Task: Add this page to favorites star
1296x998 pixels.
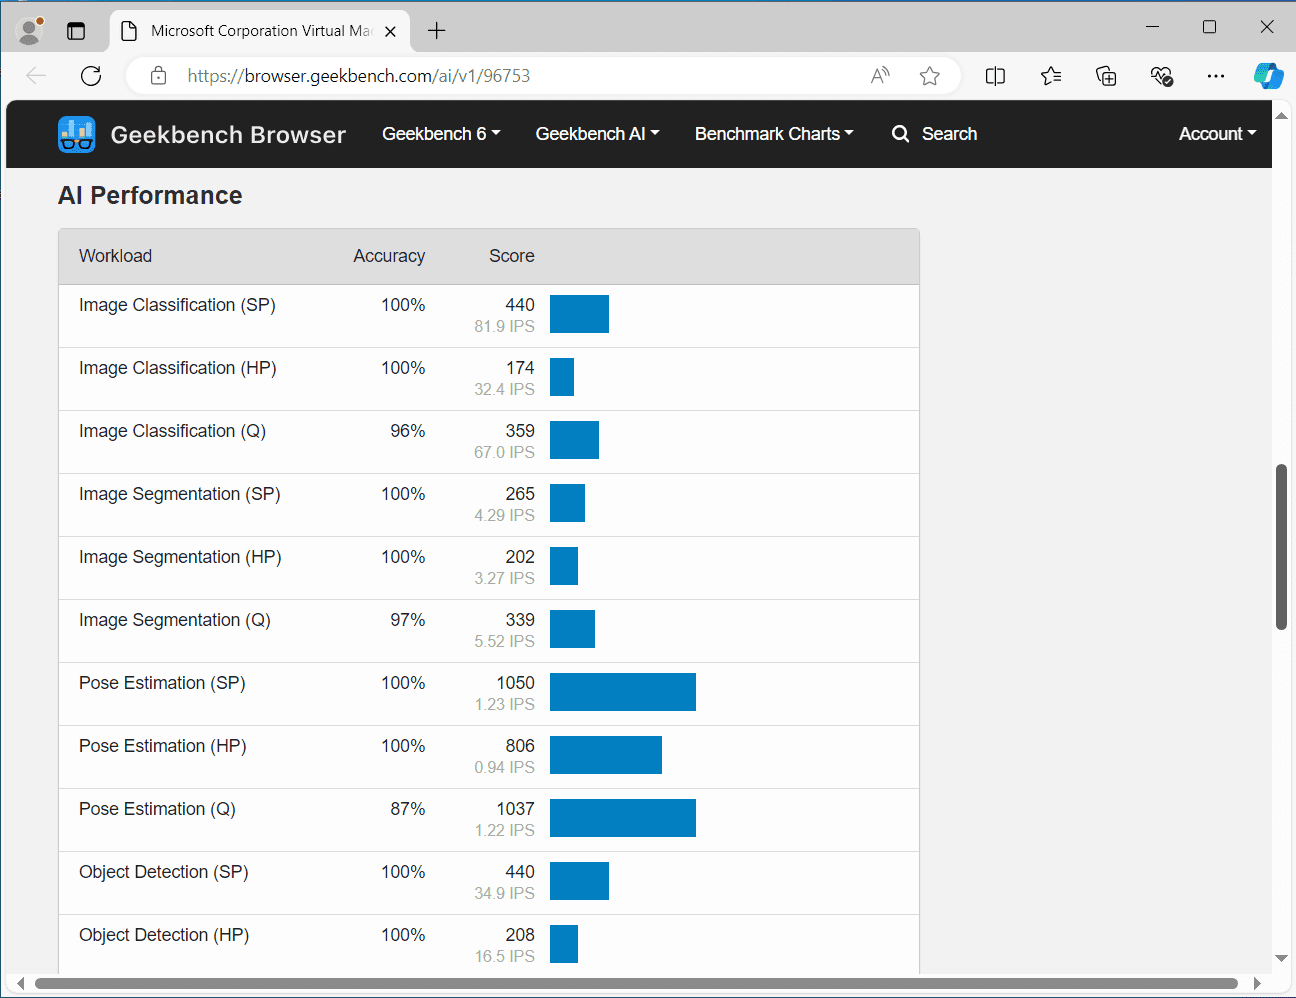Action: pyautogui.click(x=930, y=76)
